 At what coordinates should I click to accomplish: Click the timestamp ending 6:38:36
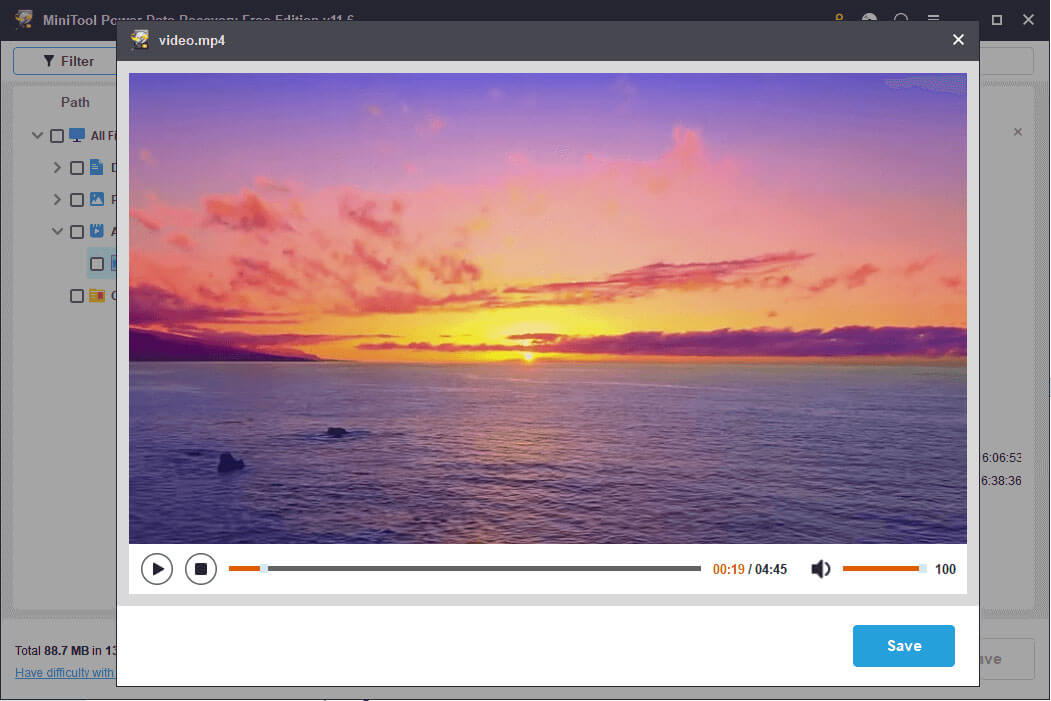[1001, 481]
